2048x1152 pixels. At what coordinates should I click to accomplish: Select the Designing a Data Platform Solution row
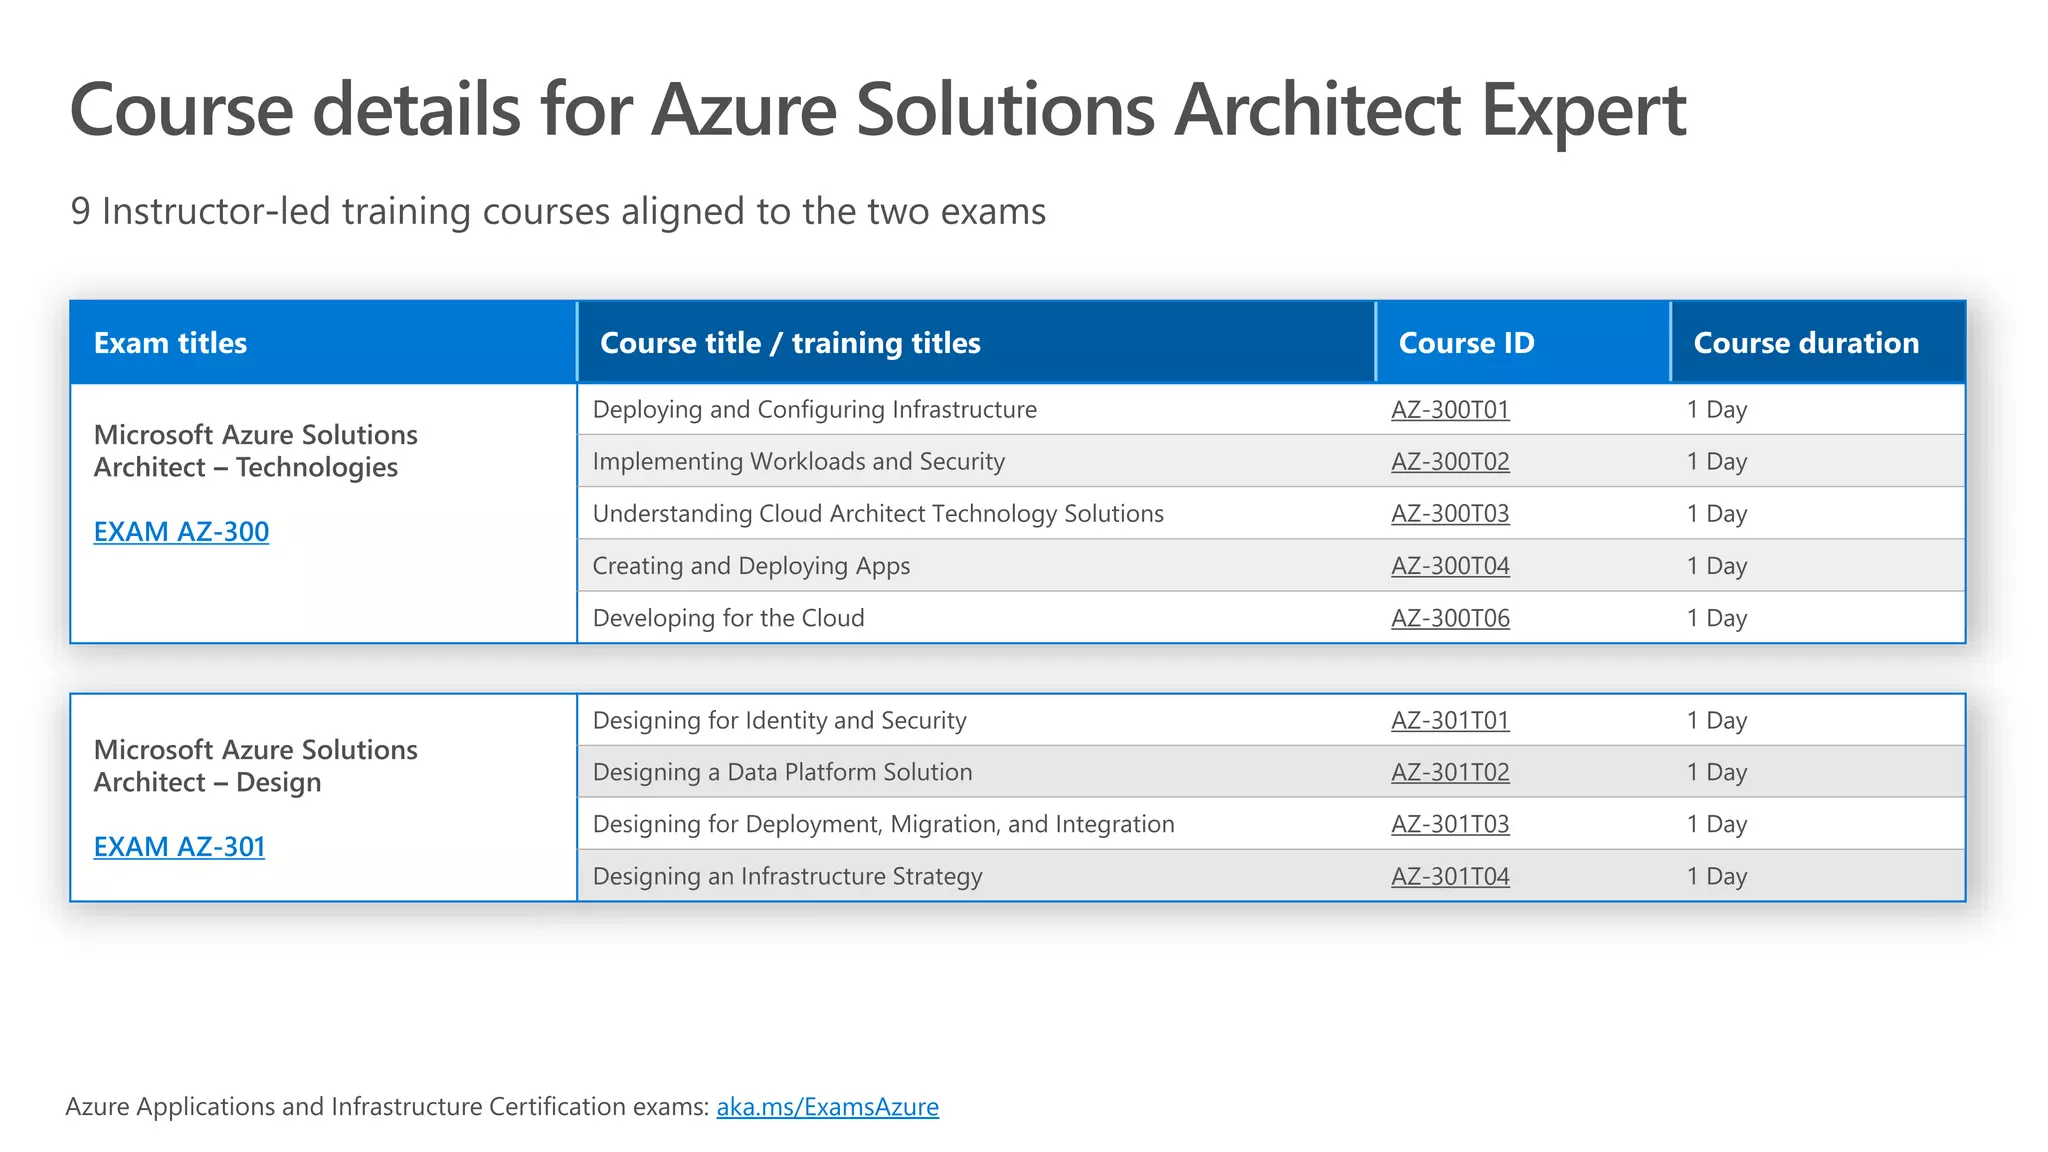1271,772
